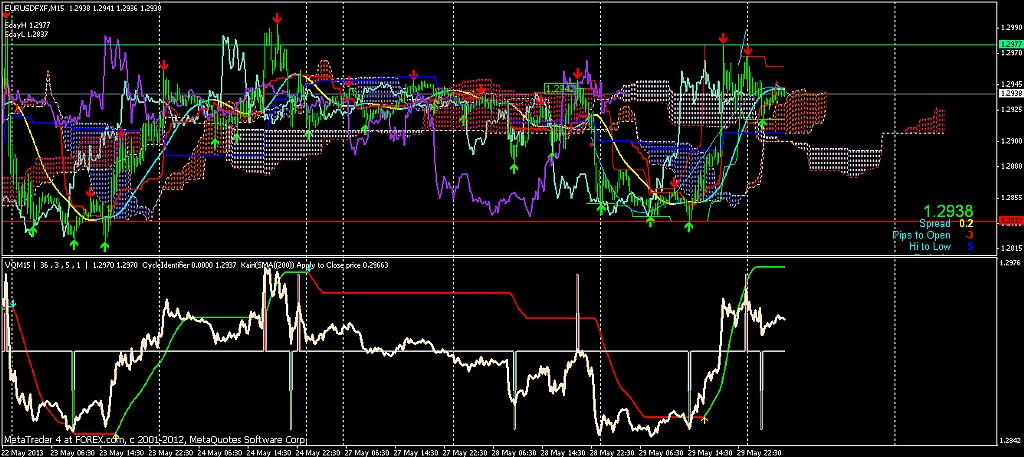Click red 1.2837 price tag on axis
Screen dimensions: 1024x457
pyautogui.click(x=1010, y=221)
